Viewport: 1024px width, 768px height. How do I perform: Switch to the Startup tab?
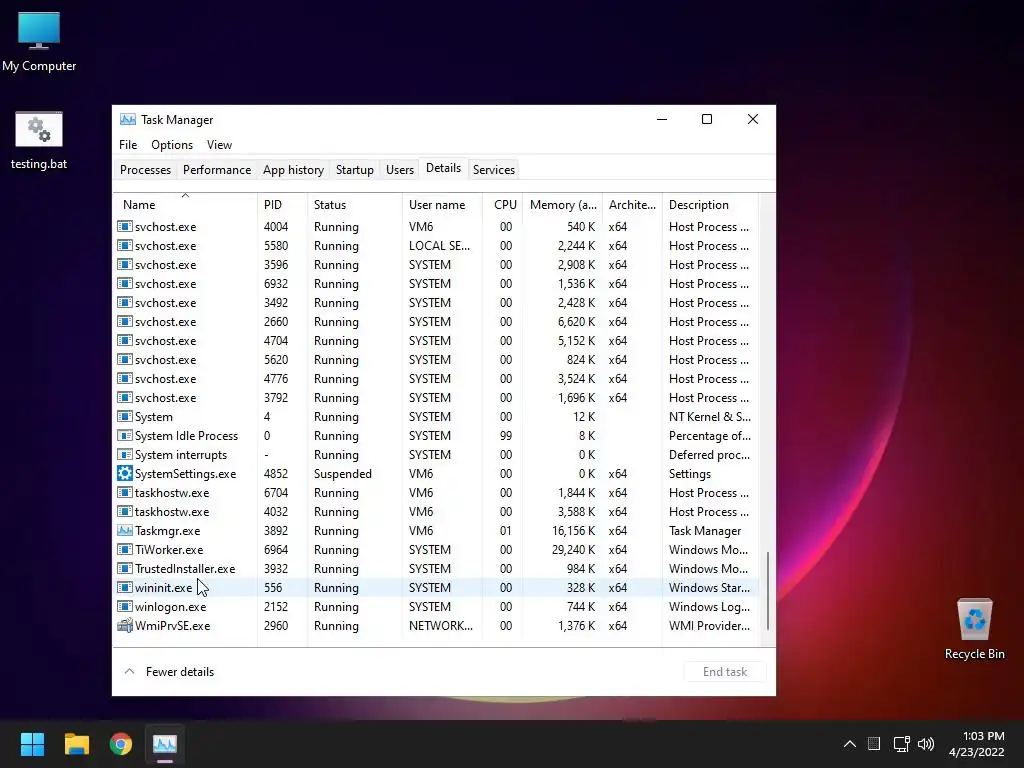(355, 170)
